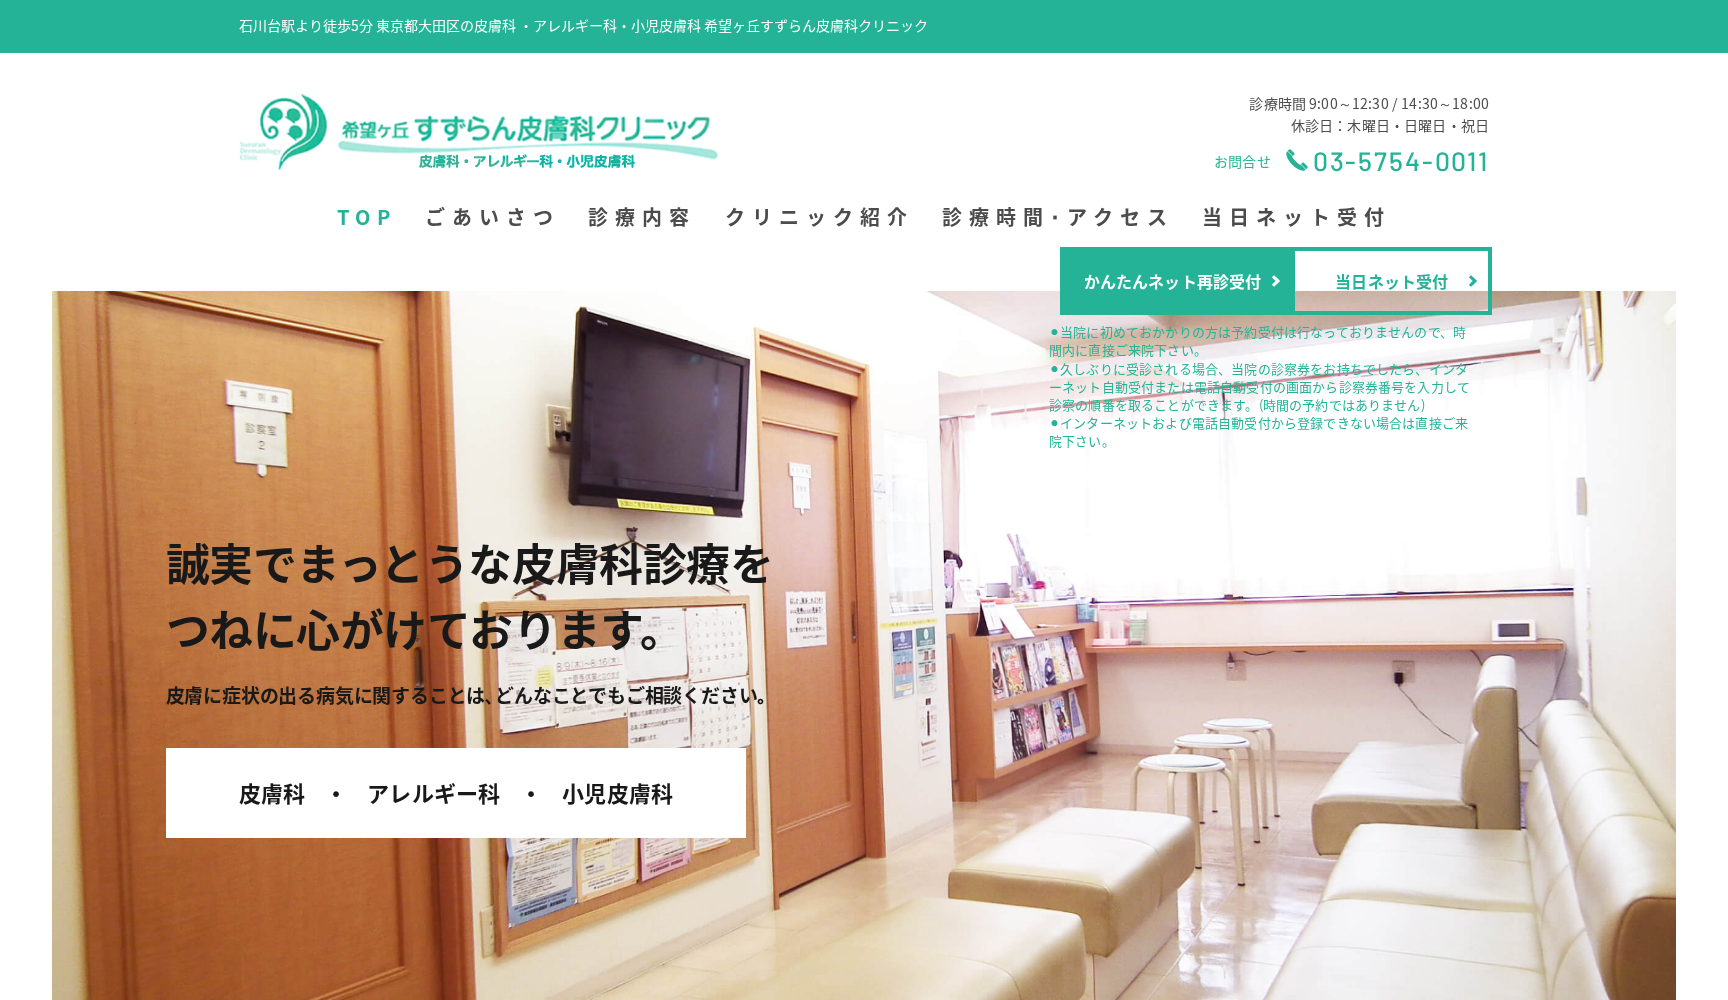The width and height of the screenshot is (1728, 1000).
Task: Click the arrow on 当日ネット受付 button
Action: click(x=1473, y=281)
